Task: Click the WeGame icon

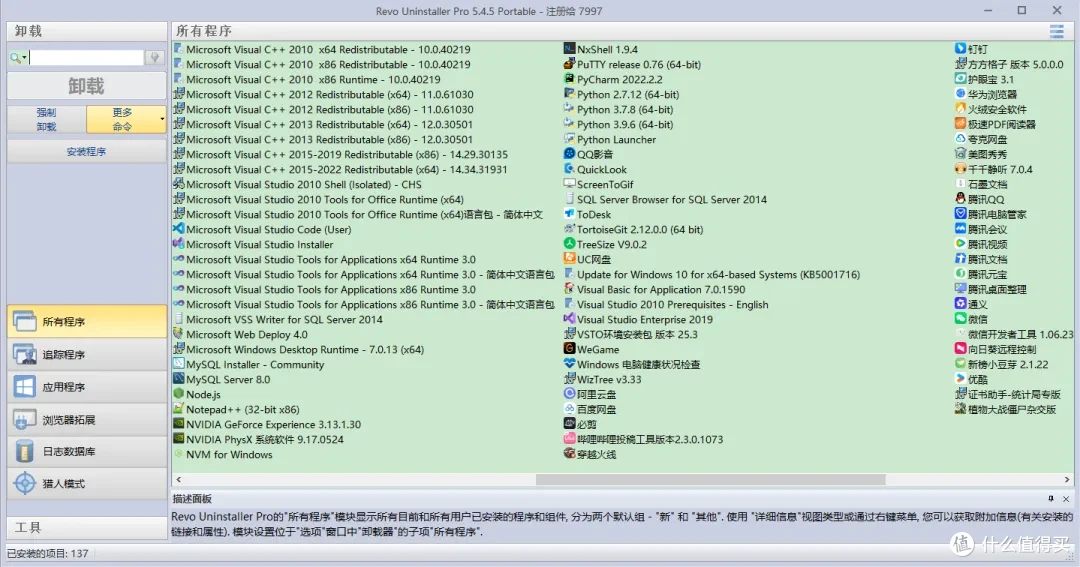Action: tap(569, 349)
